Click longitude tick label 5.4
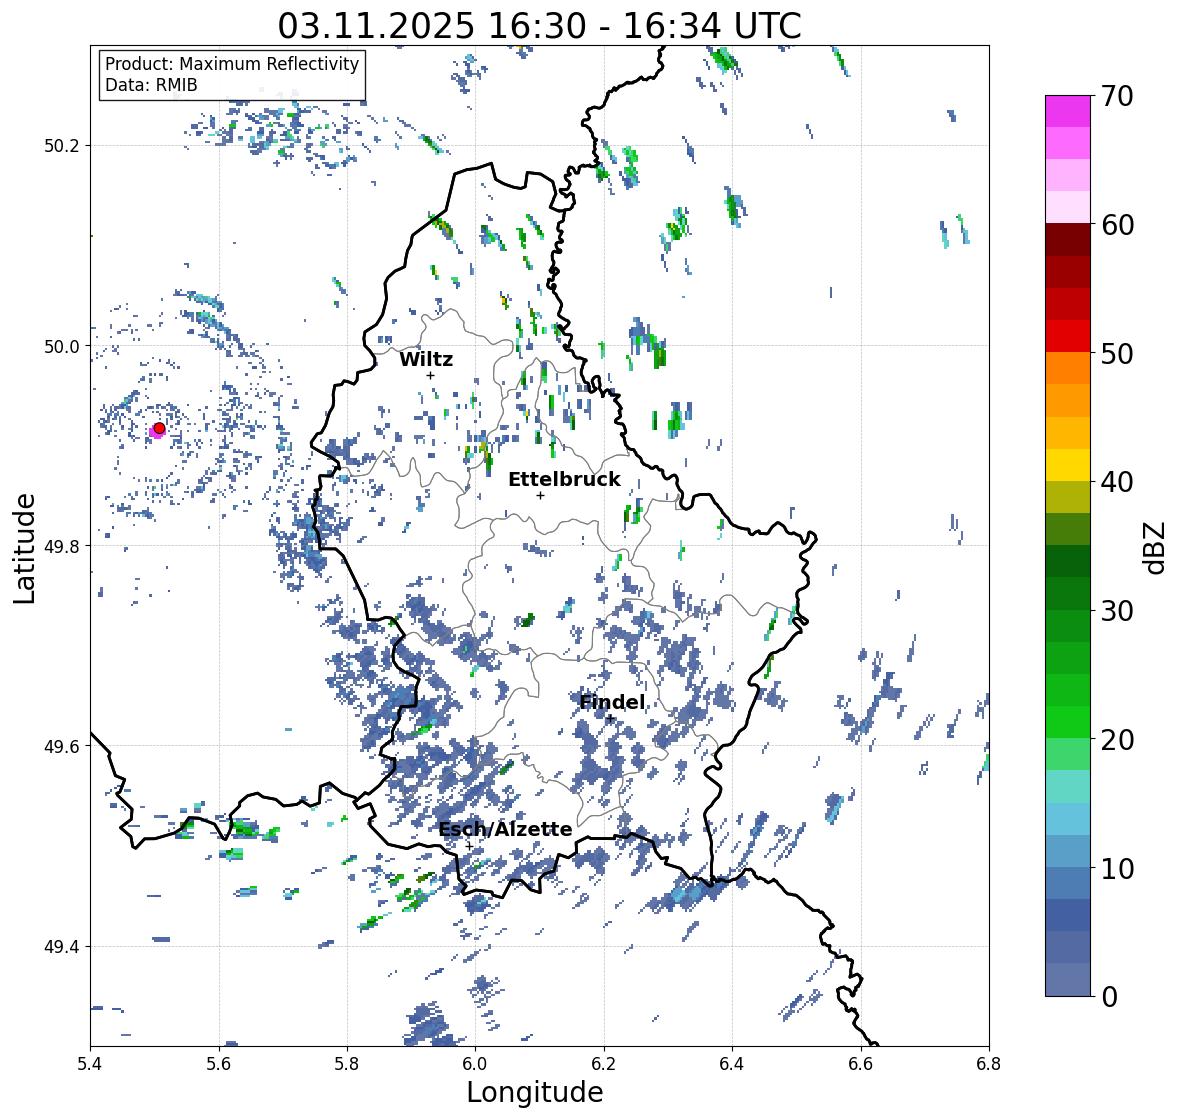 click(90, 1064)
